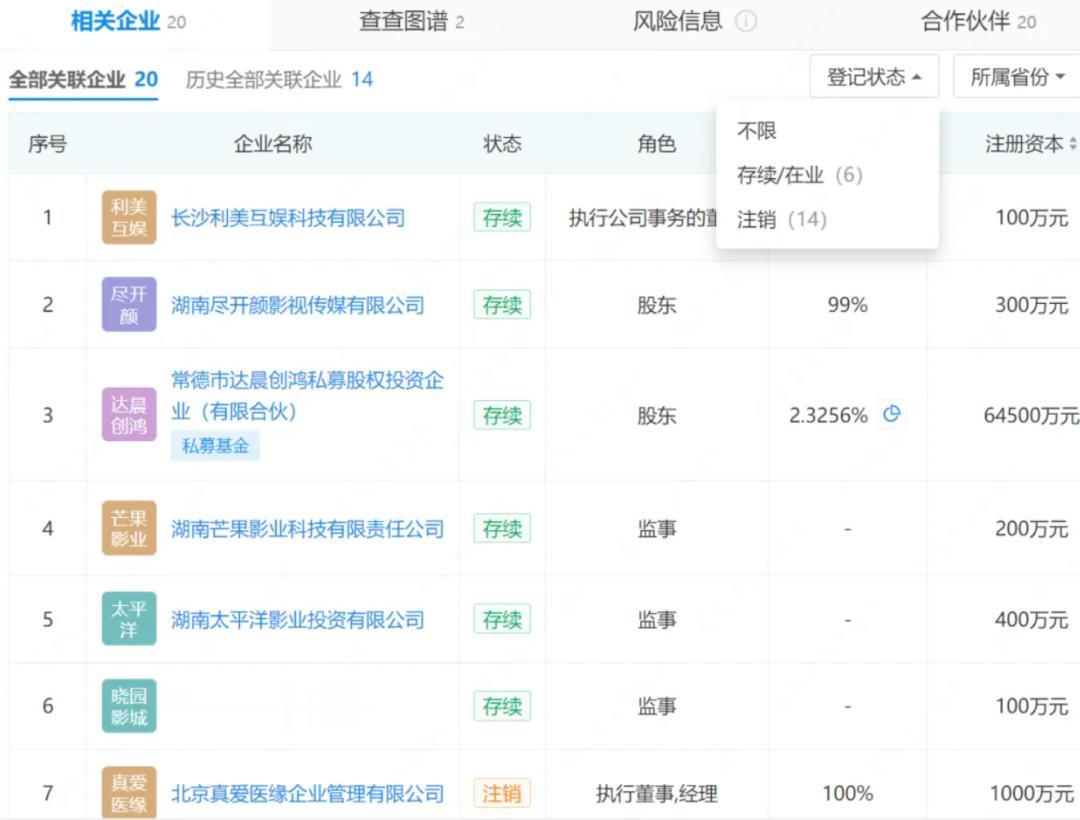
Task: Click 64500万元 registered capital cell
Action: tap(1031, 415)
